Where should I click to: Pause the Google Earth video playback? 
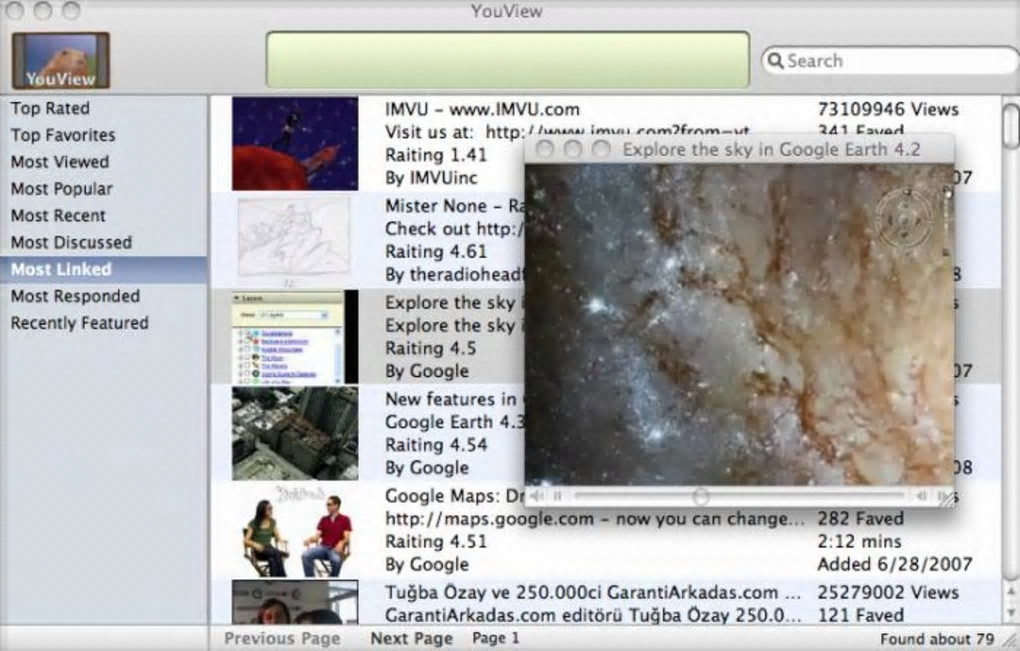pyautogui.click(x=557, y=496)
